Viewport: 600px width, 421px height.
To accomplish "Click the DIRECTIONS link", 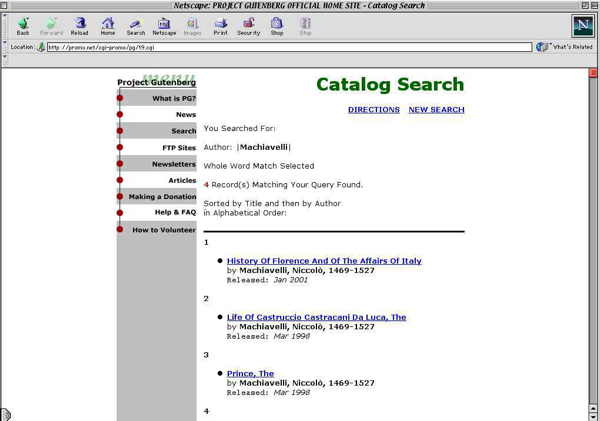I will coord(374,110).
